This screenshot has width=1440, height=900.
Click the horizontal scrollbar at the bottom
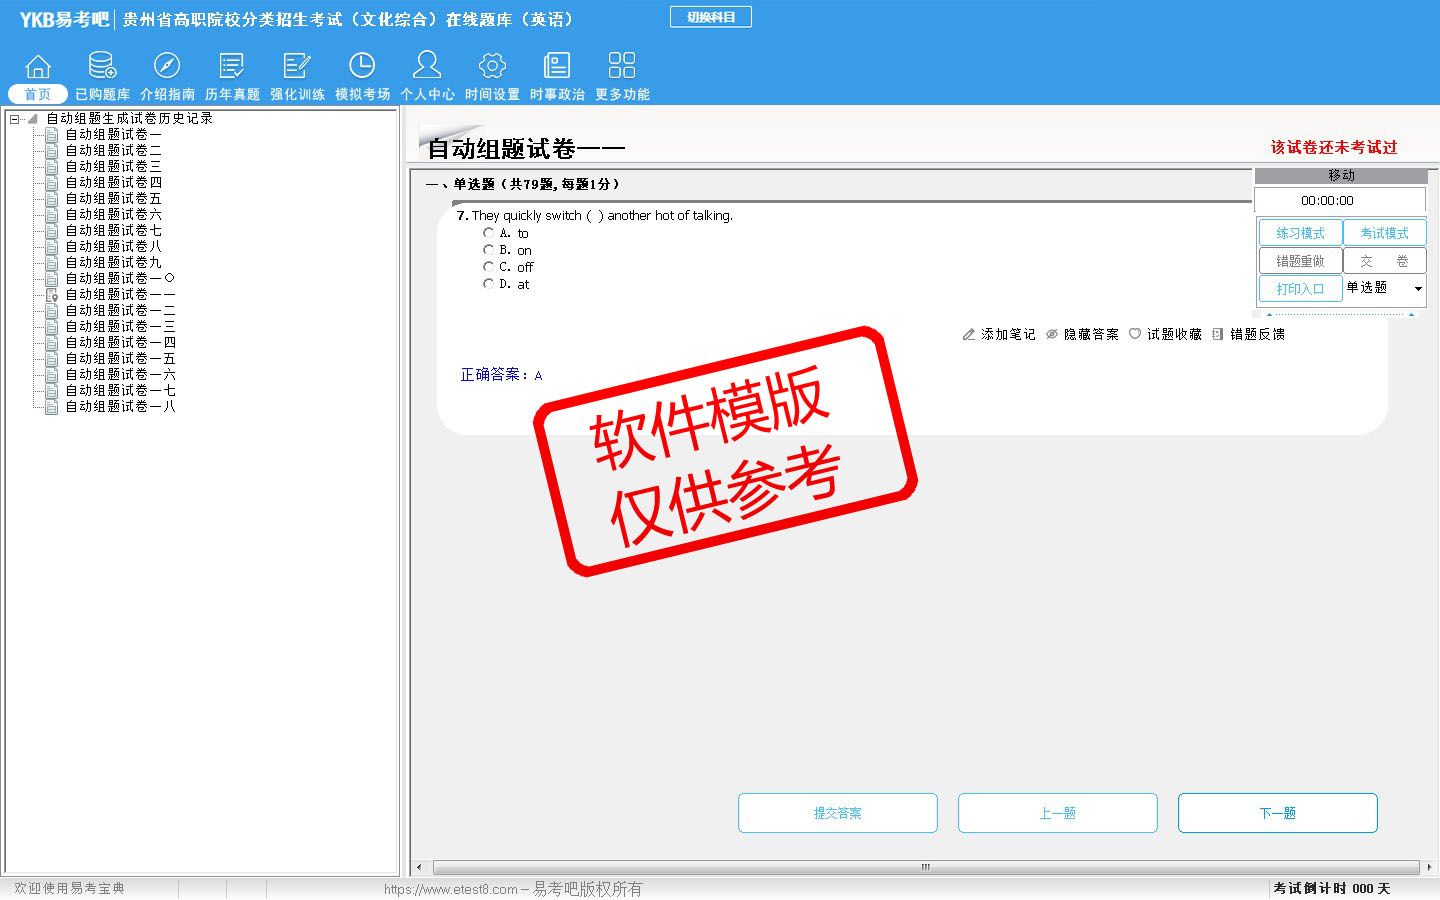[925, 867]
